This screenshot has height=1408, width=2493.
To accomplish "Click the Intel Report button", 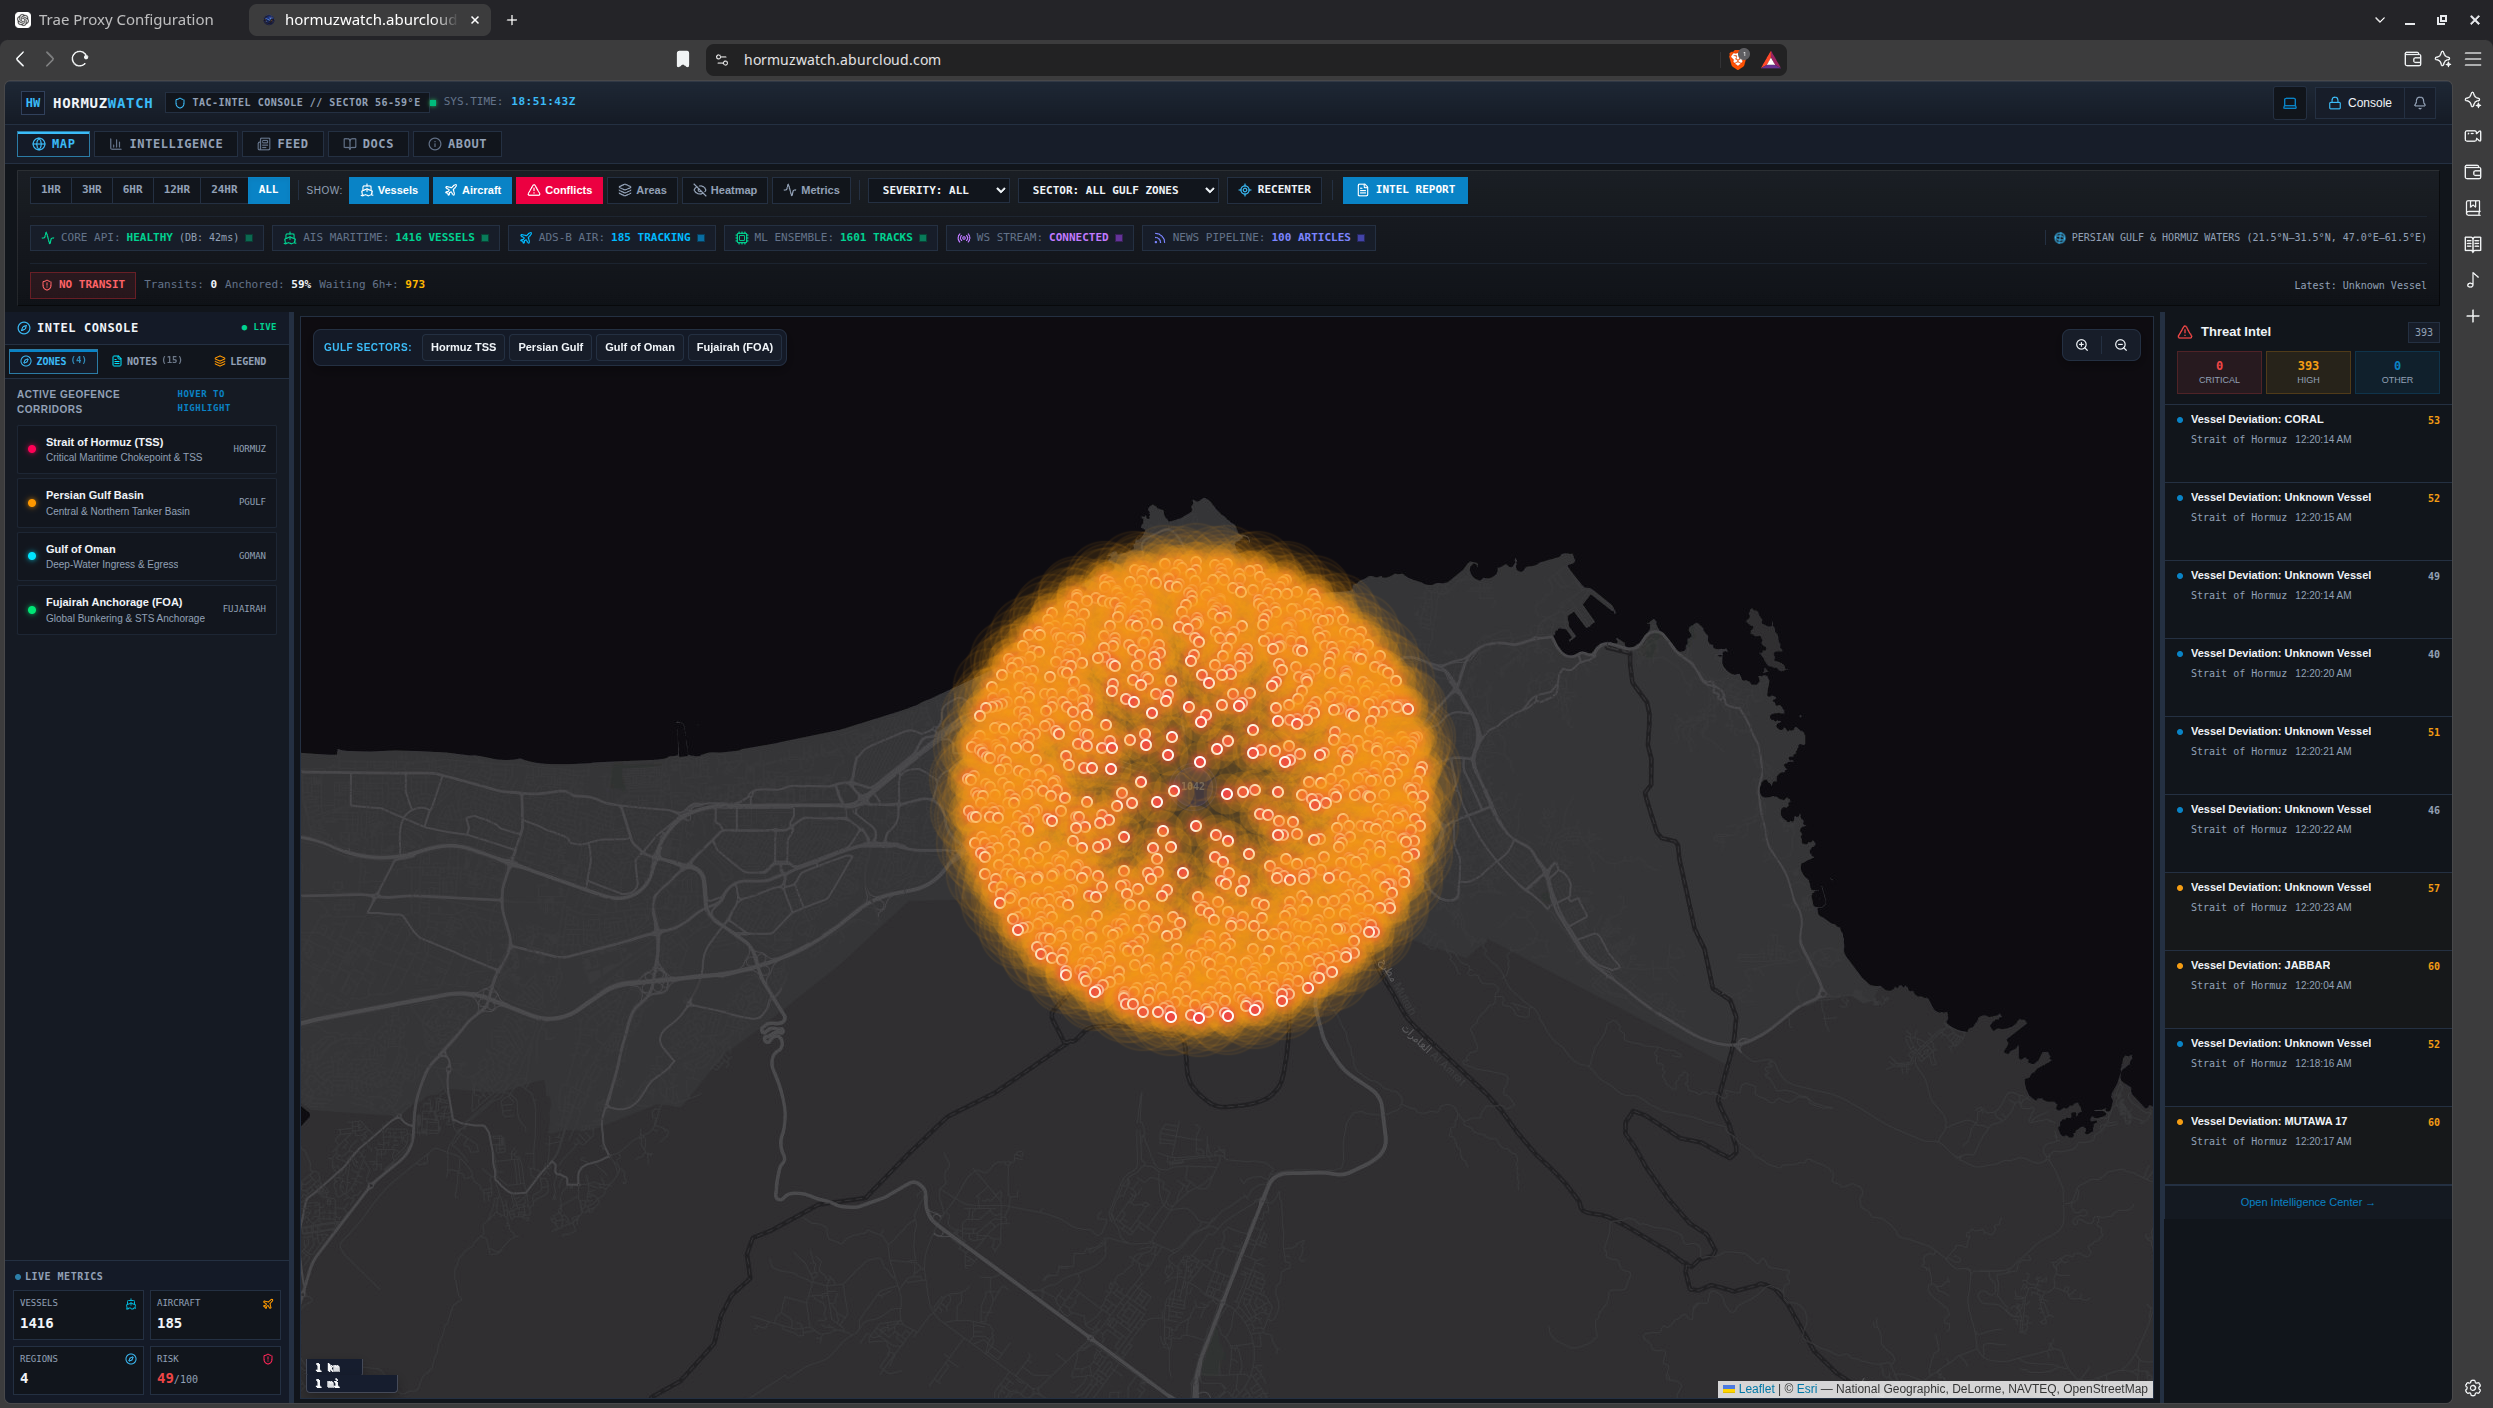I will (x=1405, y=190).
